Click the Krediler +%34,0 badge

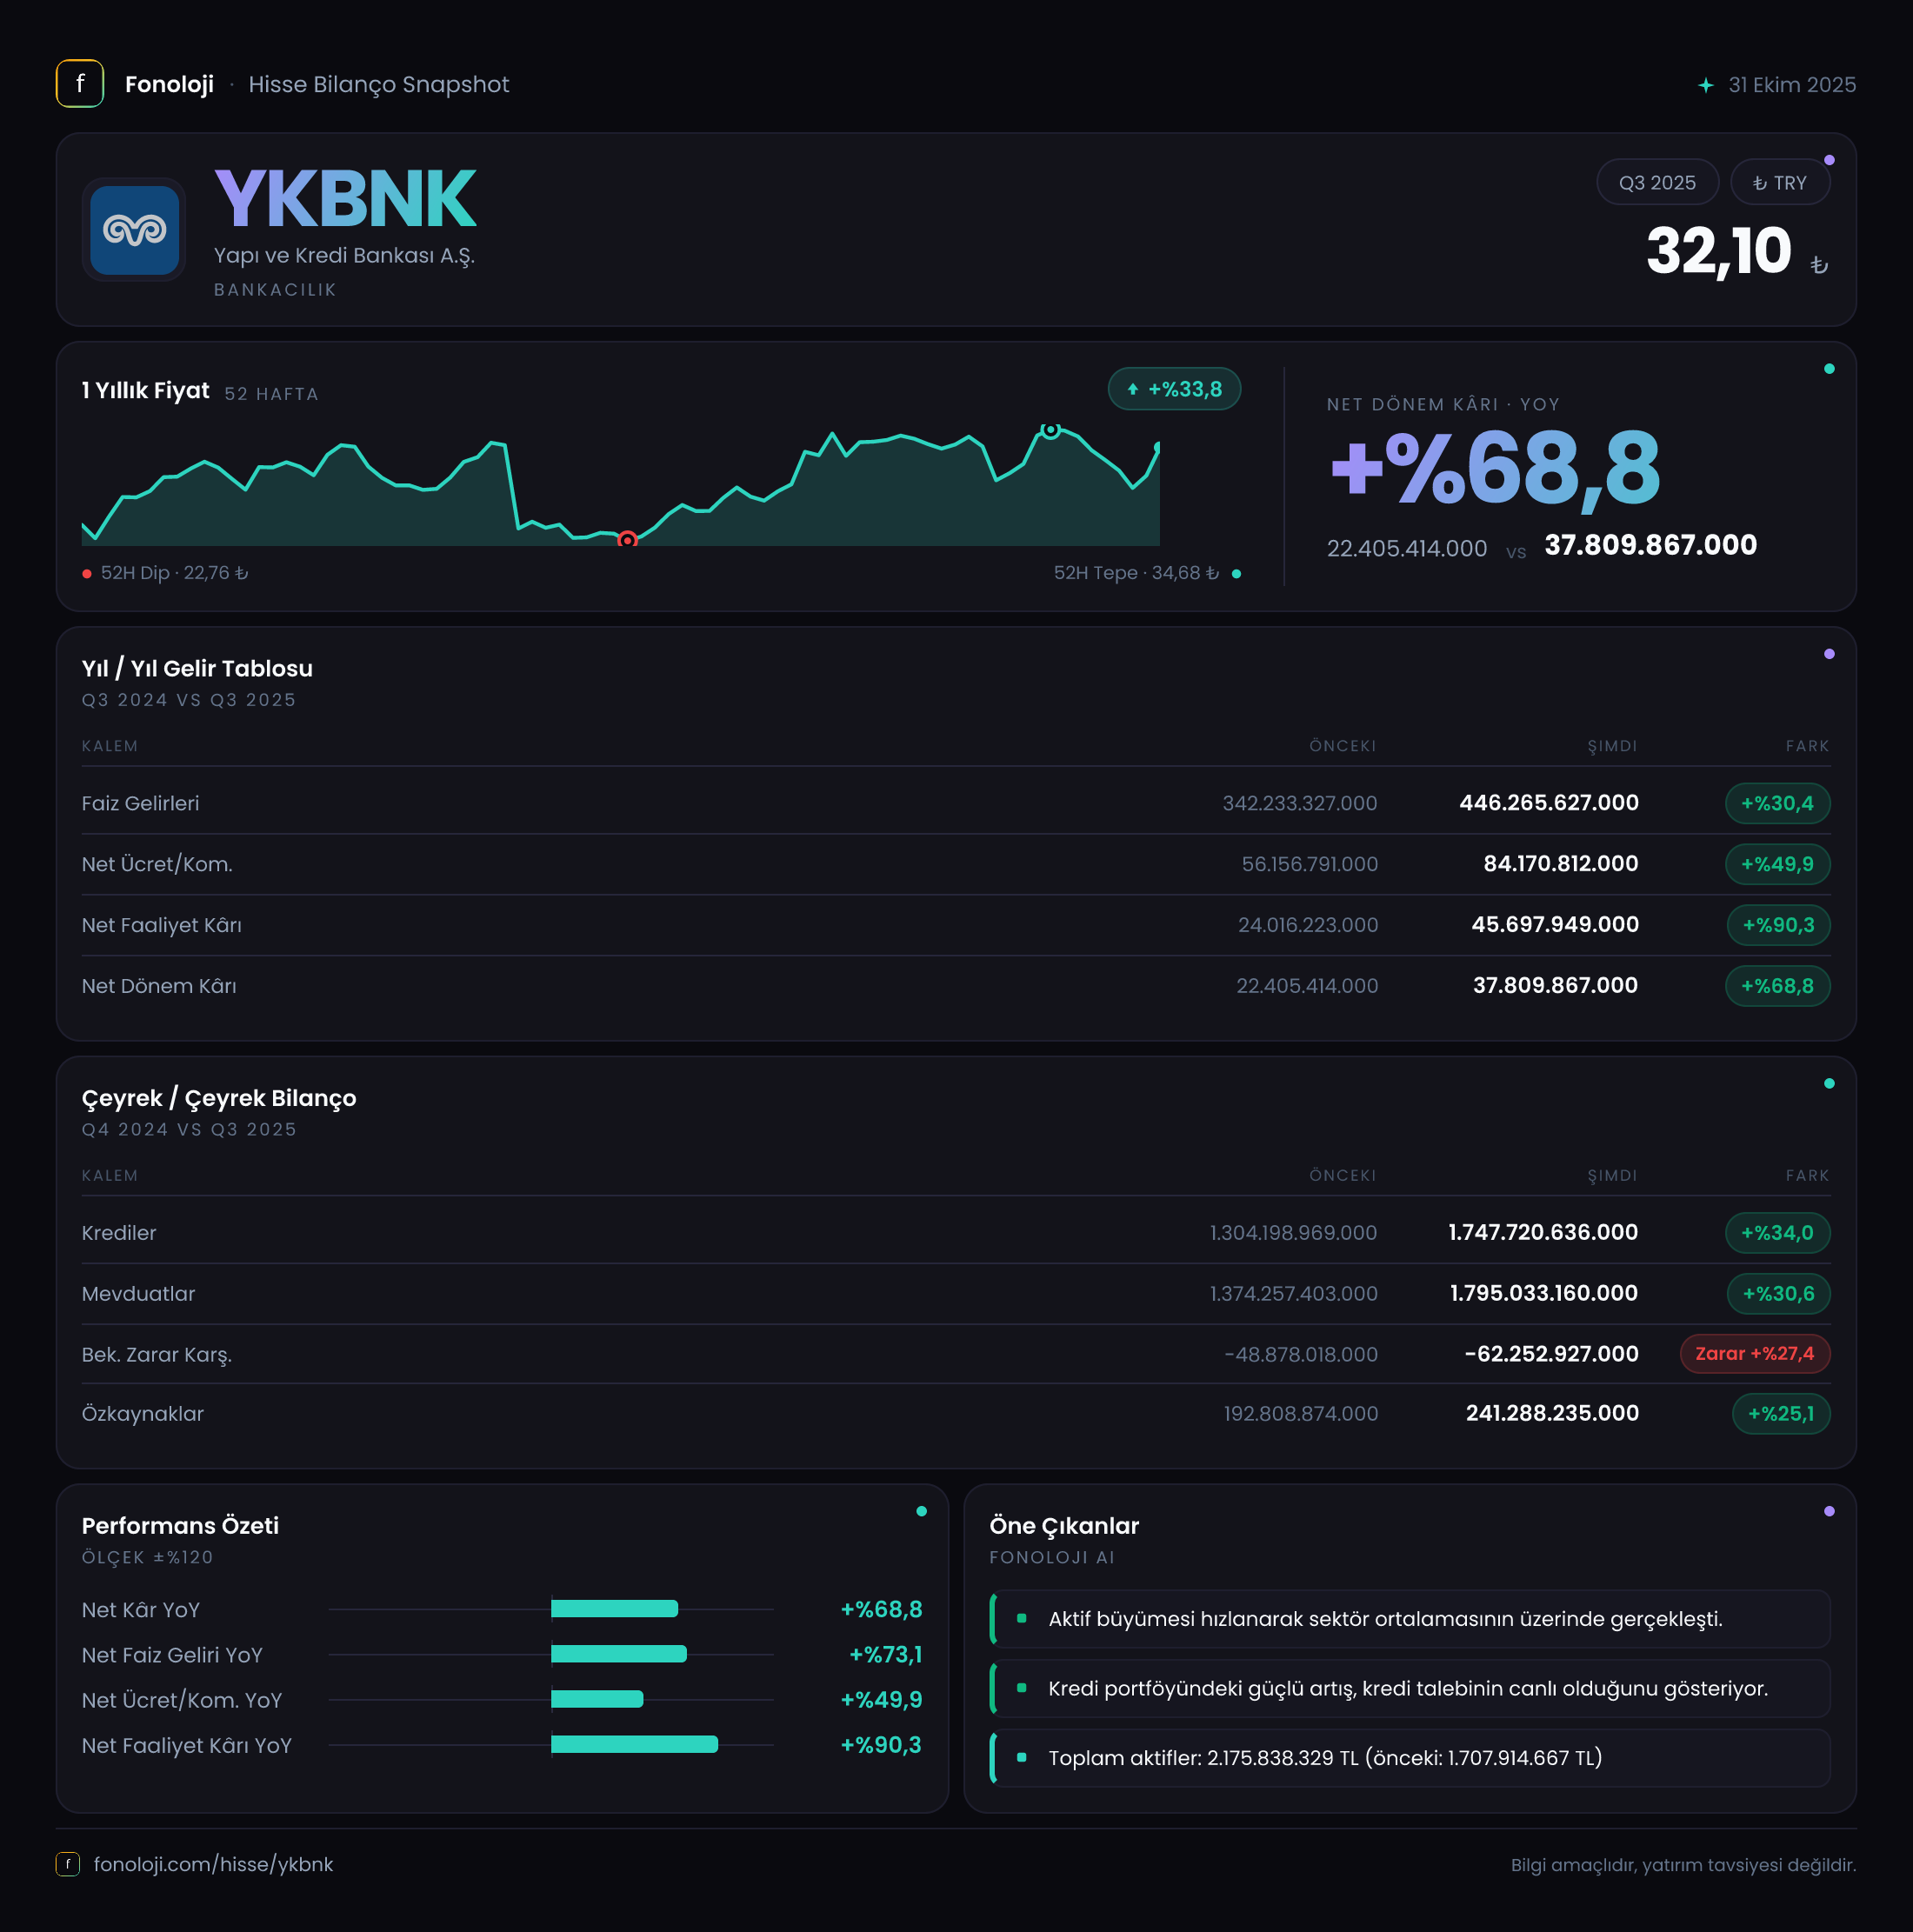coord(1777,1233)
